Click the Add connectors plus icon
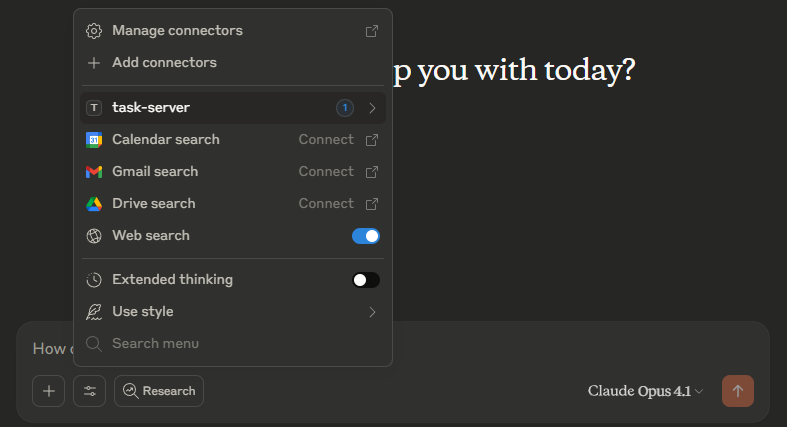 click(94, 63)
